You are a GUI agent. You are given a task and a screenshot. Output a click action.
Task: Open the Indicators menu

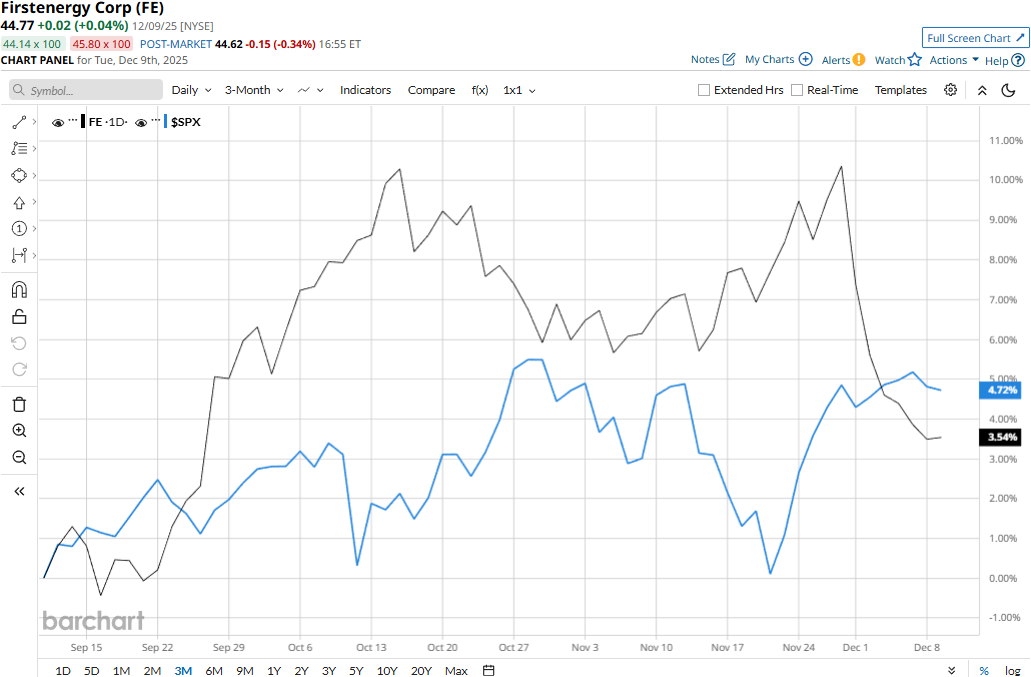[x=366, y=90]
